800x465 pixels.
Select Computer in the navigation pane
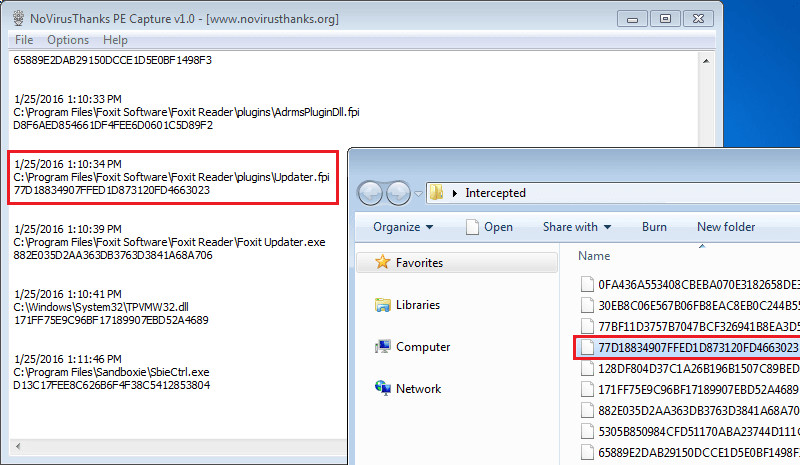(423, 347)
